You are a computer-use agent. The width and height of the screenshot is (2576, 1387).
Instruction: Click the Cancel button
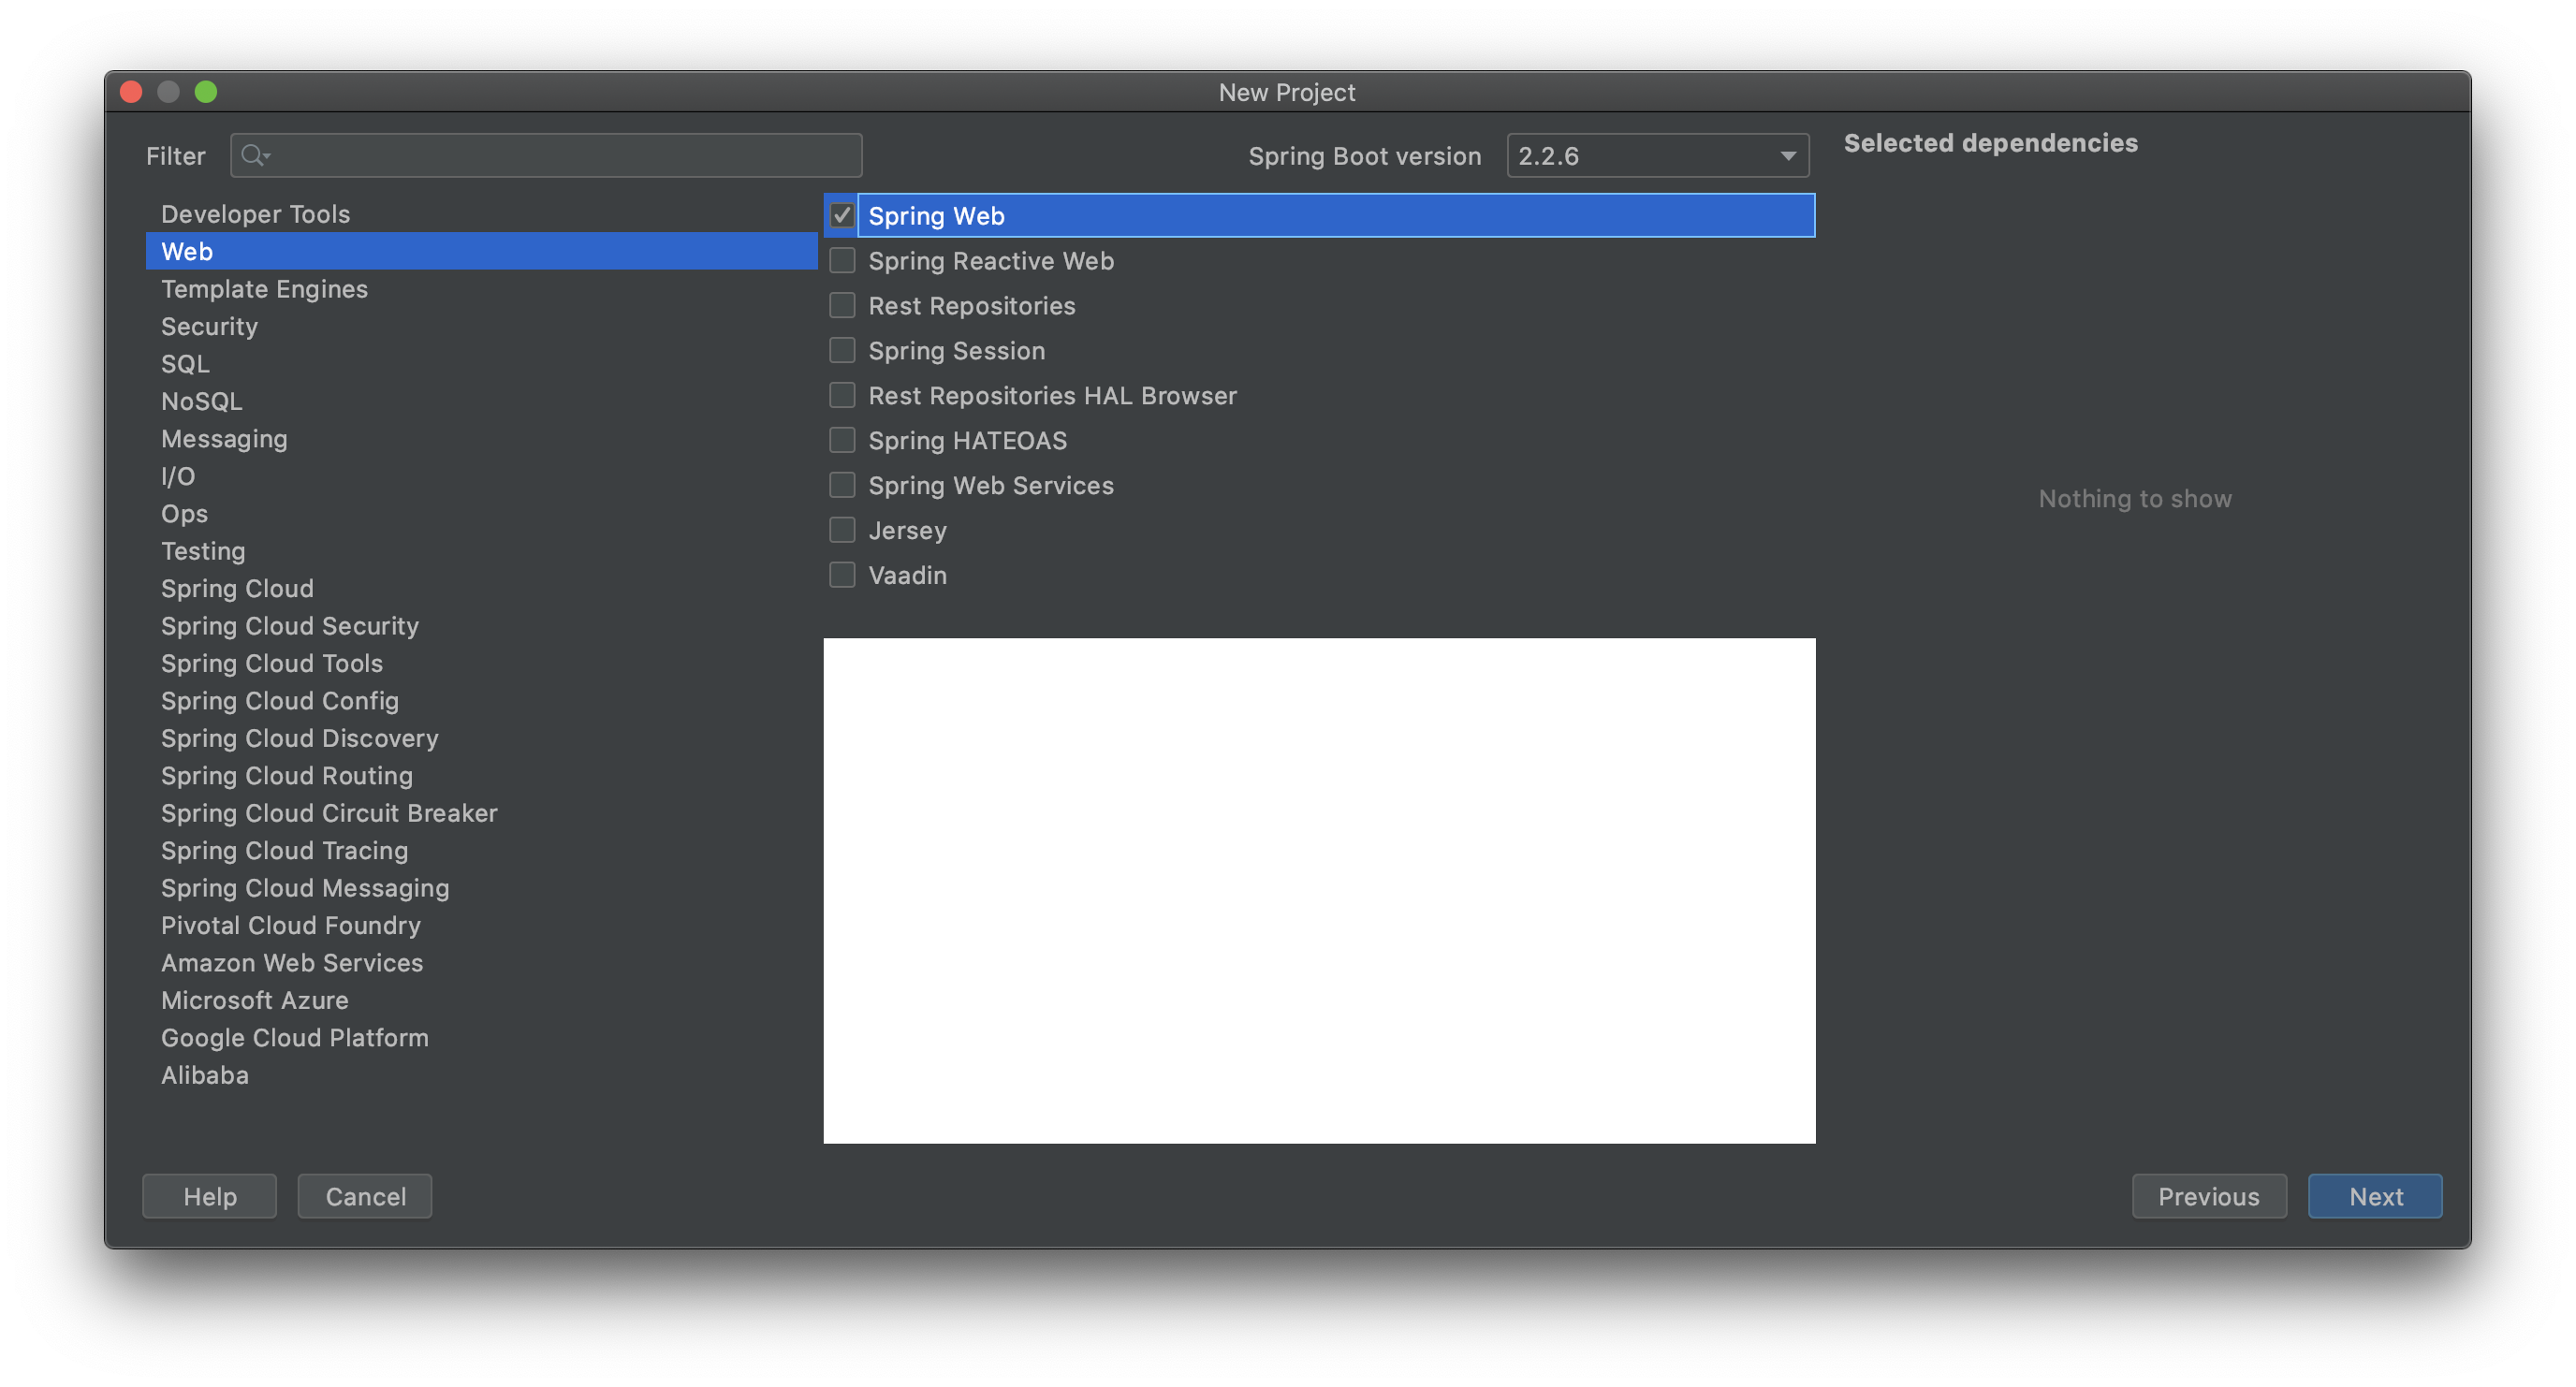point(365,1196)
